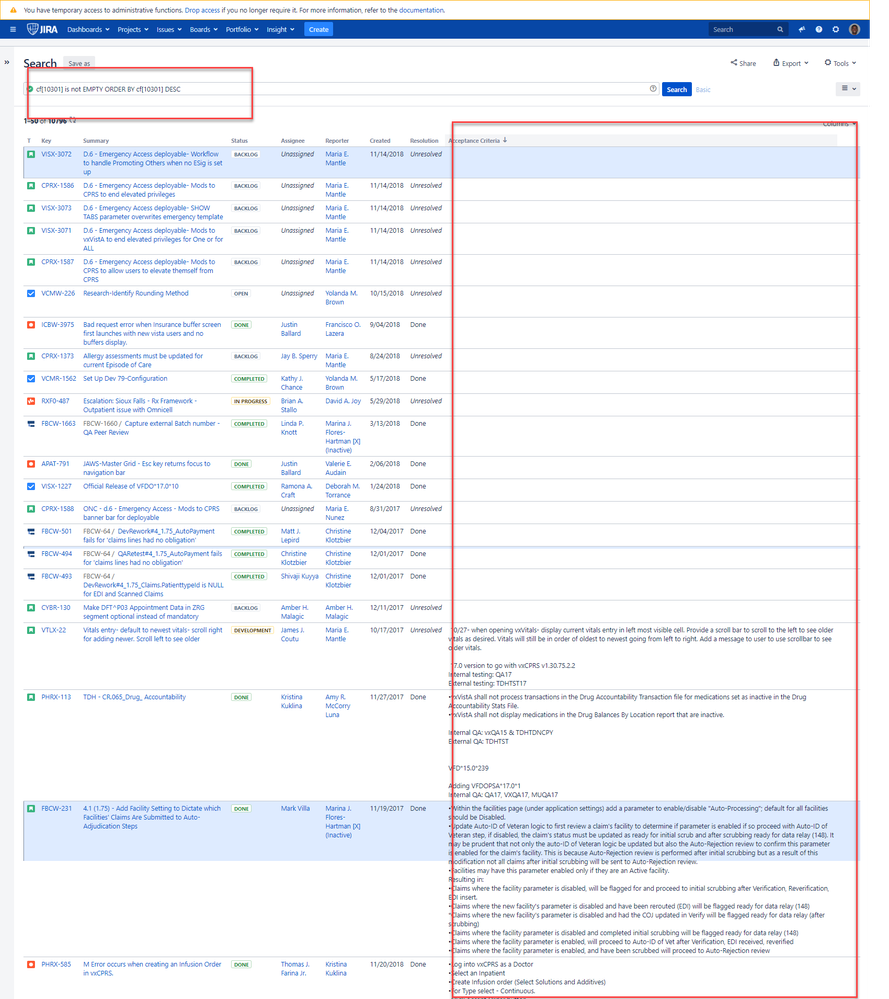Image resolution: width=889 pixels, height=999 pixels.
Task: Click the bug icon for PHRX-585
Action: pos(31,965)
